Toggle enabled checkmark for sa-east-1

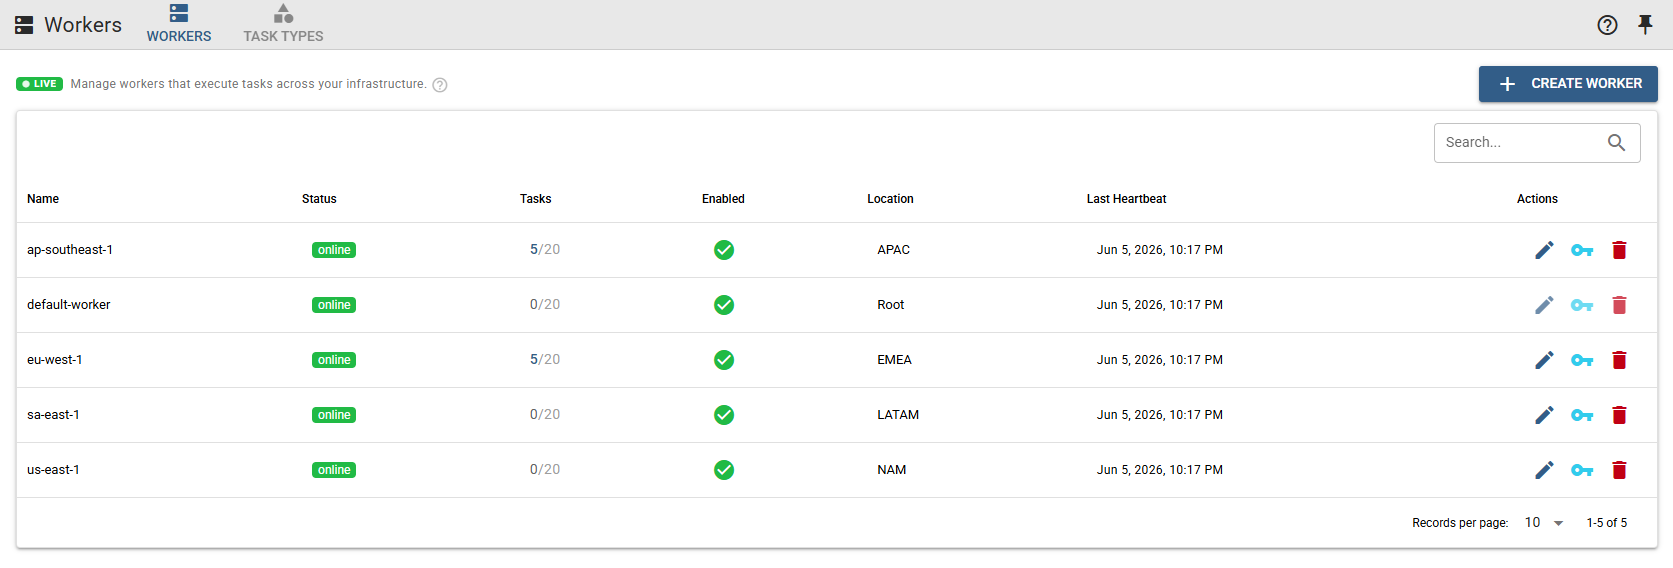click(x=724, y=415)
